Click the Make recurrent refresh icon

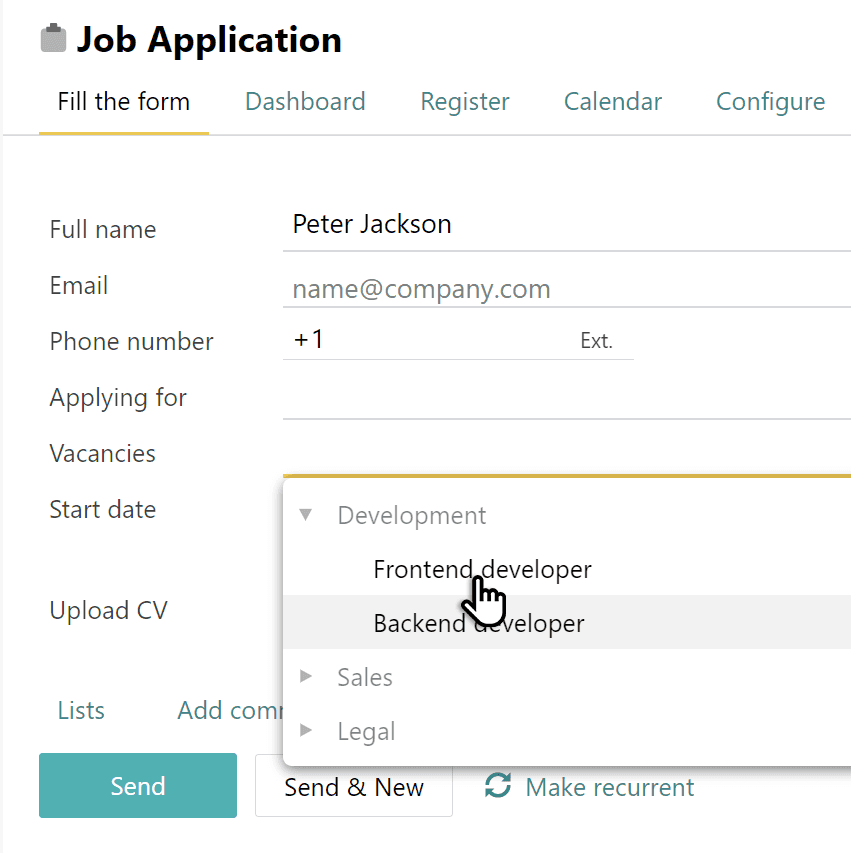coord(497,787)
